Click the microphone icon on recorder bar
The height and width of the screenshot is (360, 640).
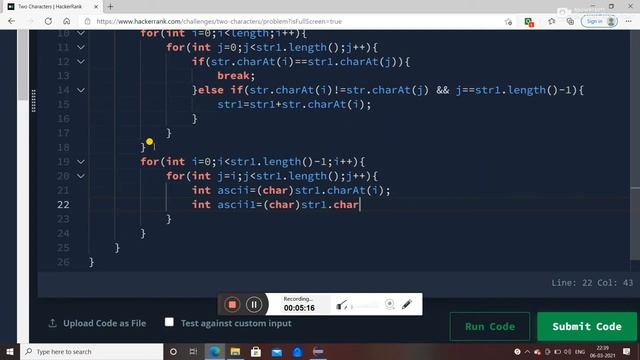click(342, 304)
